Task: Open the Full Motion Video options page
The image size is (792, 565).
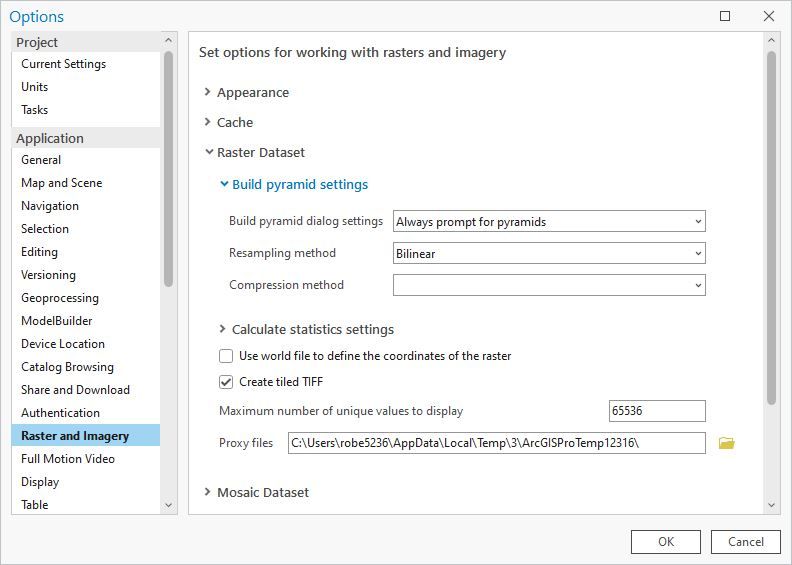Action: pos(68,459)
